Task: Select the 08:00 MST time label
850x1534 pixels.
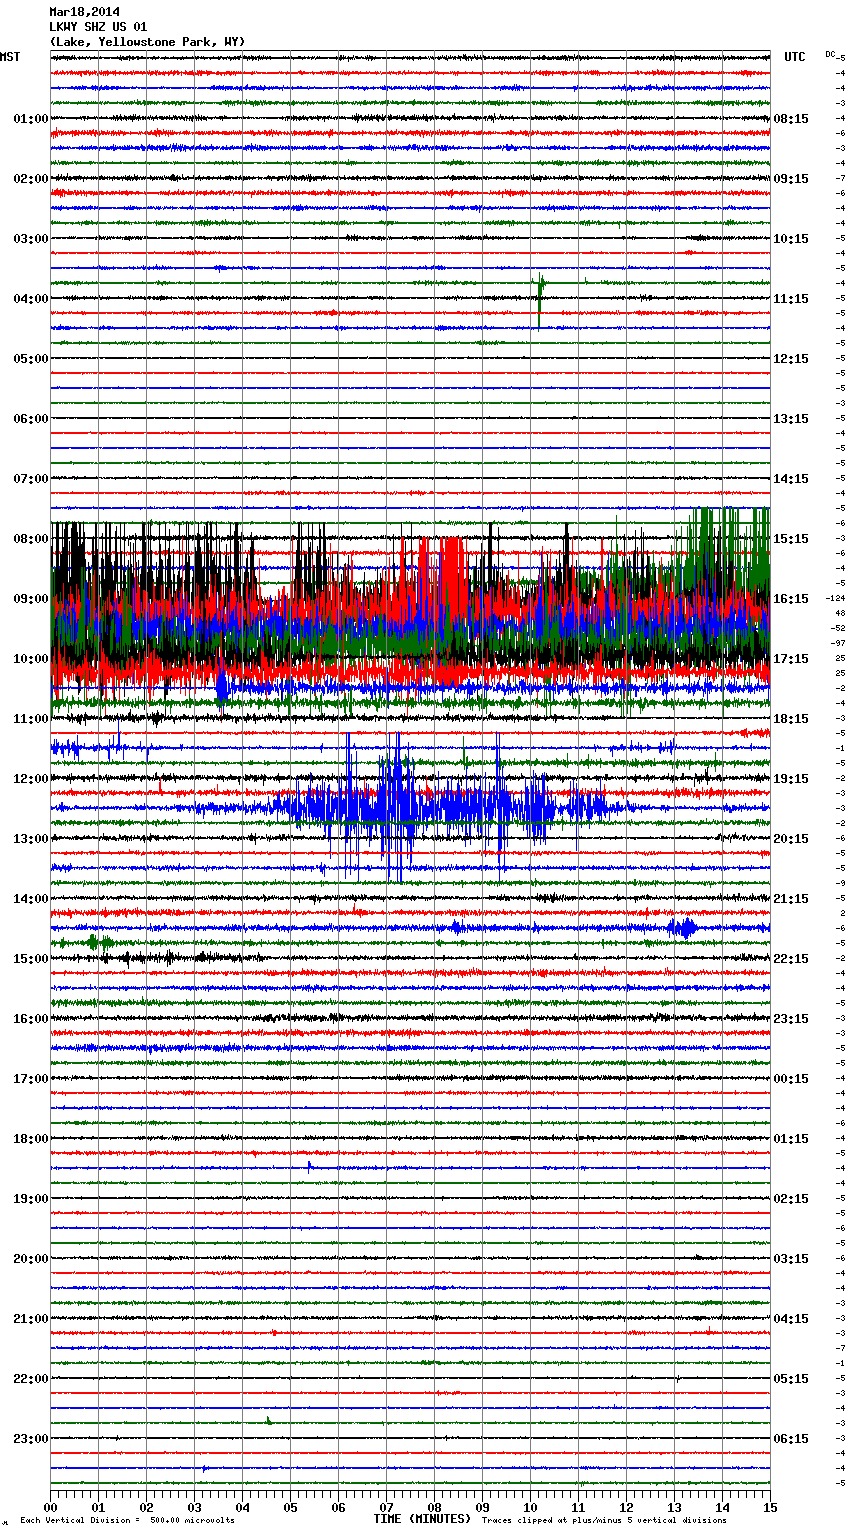Action: click(x=30, y=539)
